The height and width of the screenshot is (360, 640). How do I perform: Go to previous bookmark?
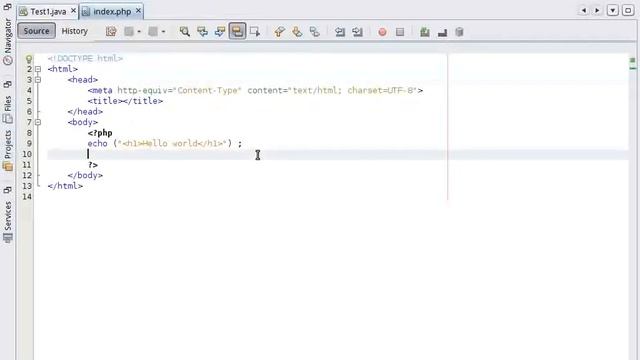click(x=280, y=31)
